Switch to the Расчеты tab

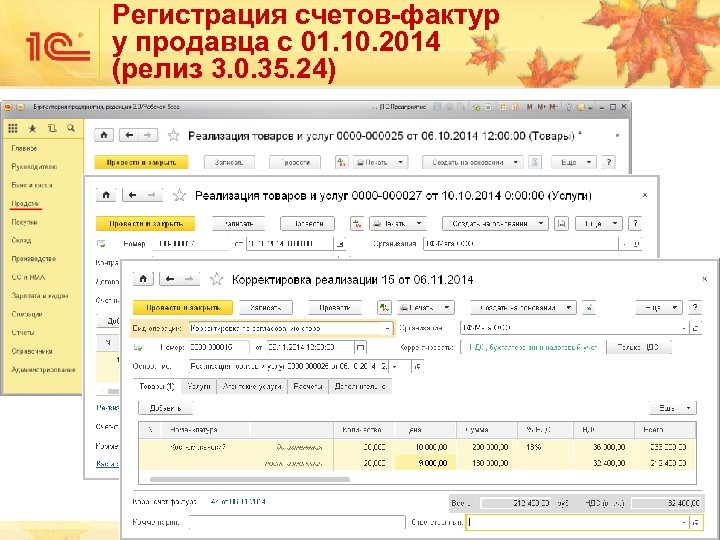tap(308, 386)
